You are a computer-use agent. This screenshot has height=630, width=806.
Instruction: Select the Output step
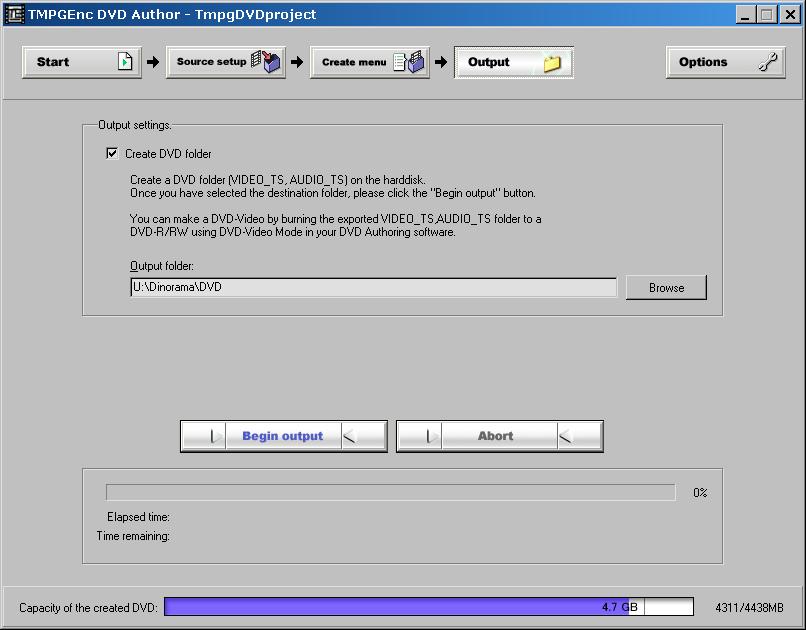490,62
